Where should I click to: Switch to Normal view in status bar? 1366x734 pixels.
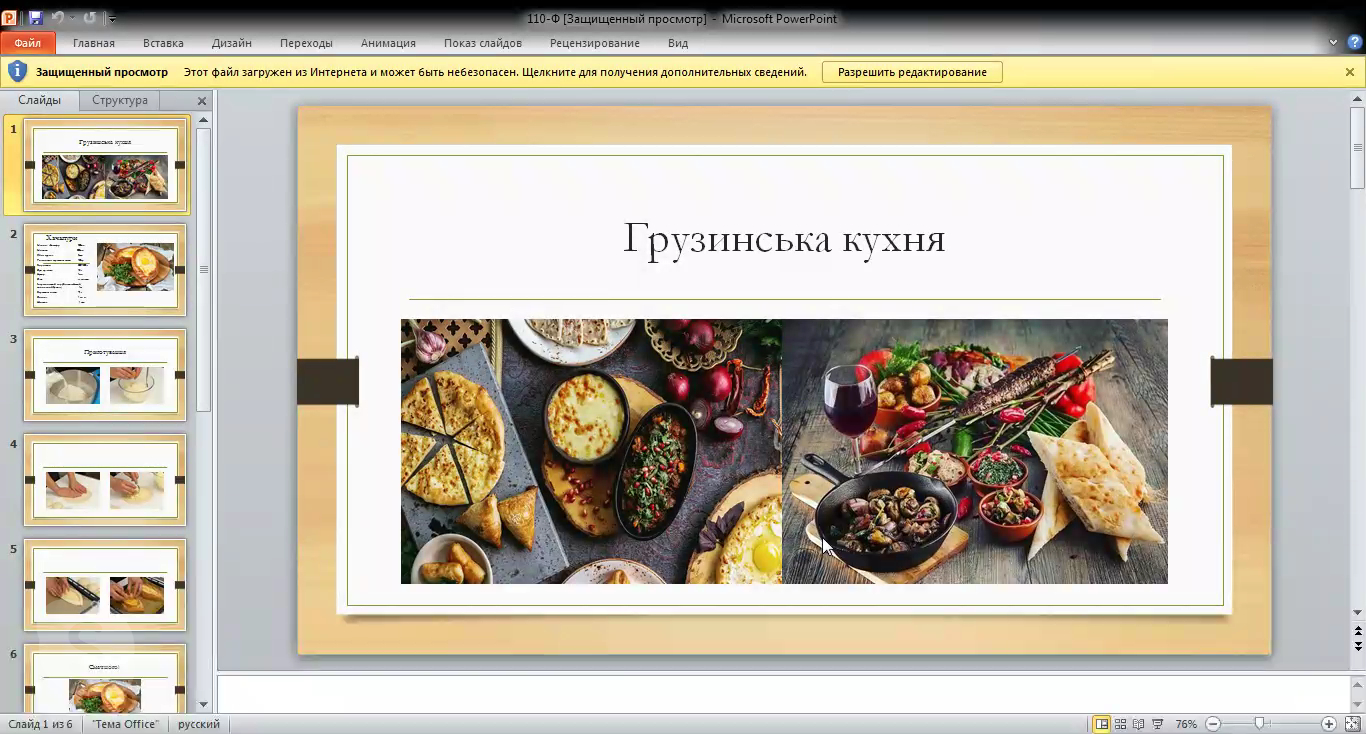click(x=1101, y=724)
